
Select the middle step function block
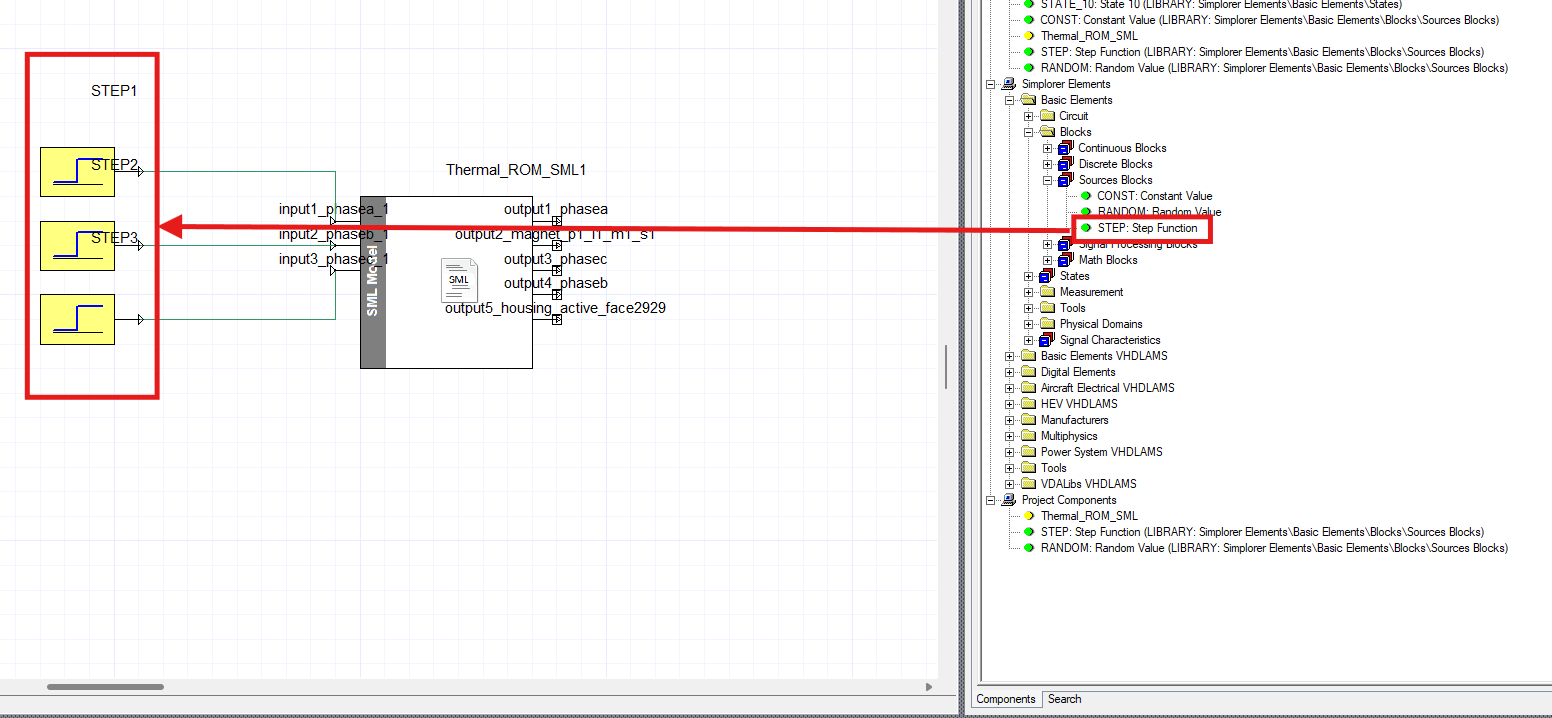pyautogui.click(x=77, y=246)
